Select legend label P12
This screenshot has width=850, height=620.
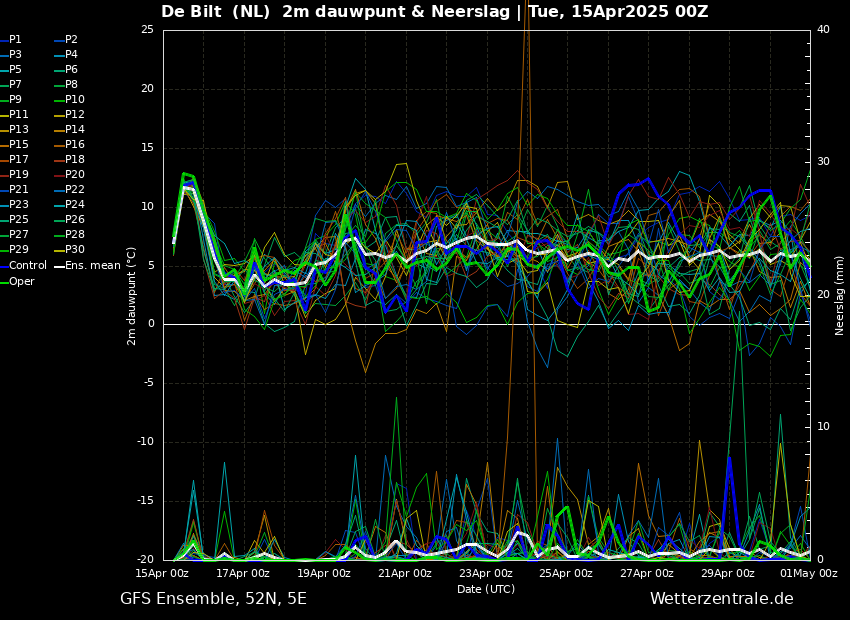(x=75, y=114)
